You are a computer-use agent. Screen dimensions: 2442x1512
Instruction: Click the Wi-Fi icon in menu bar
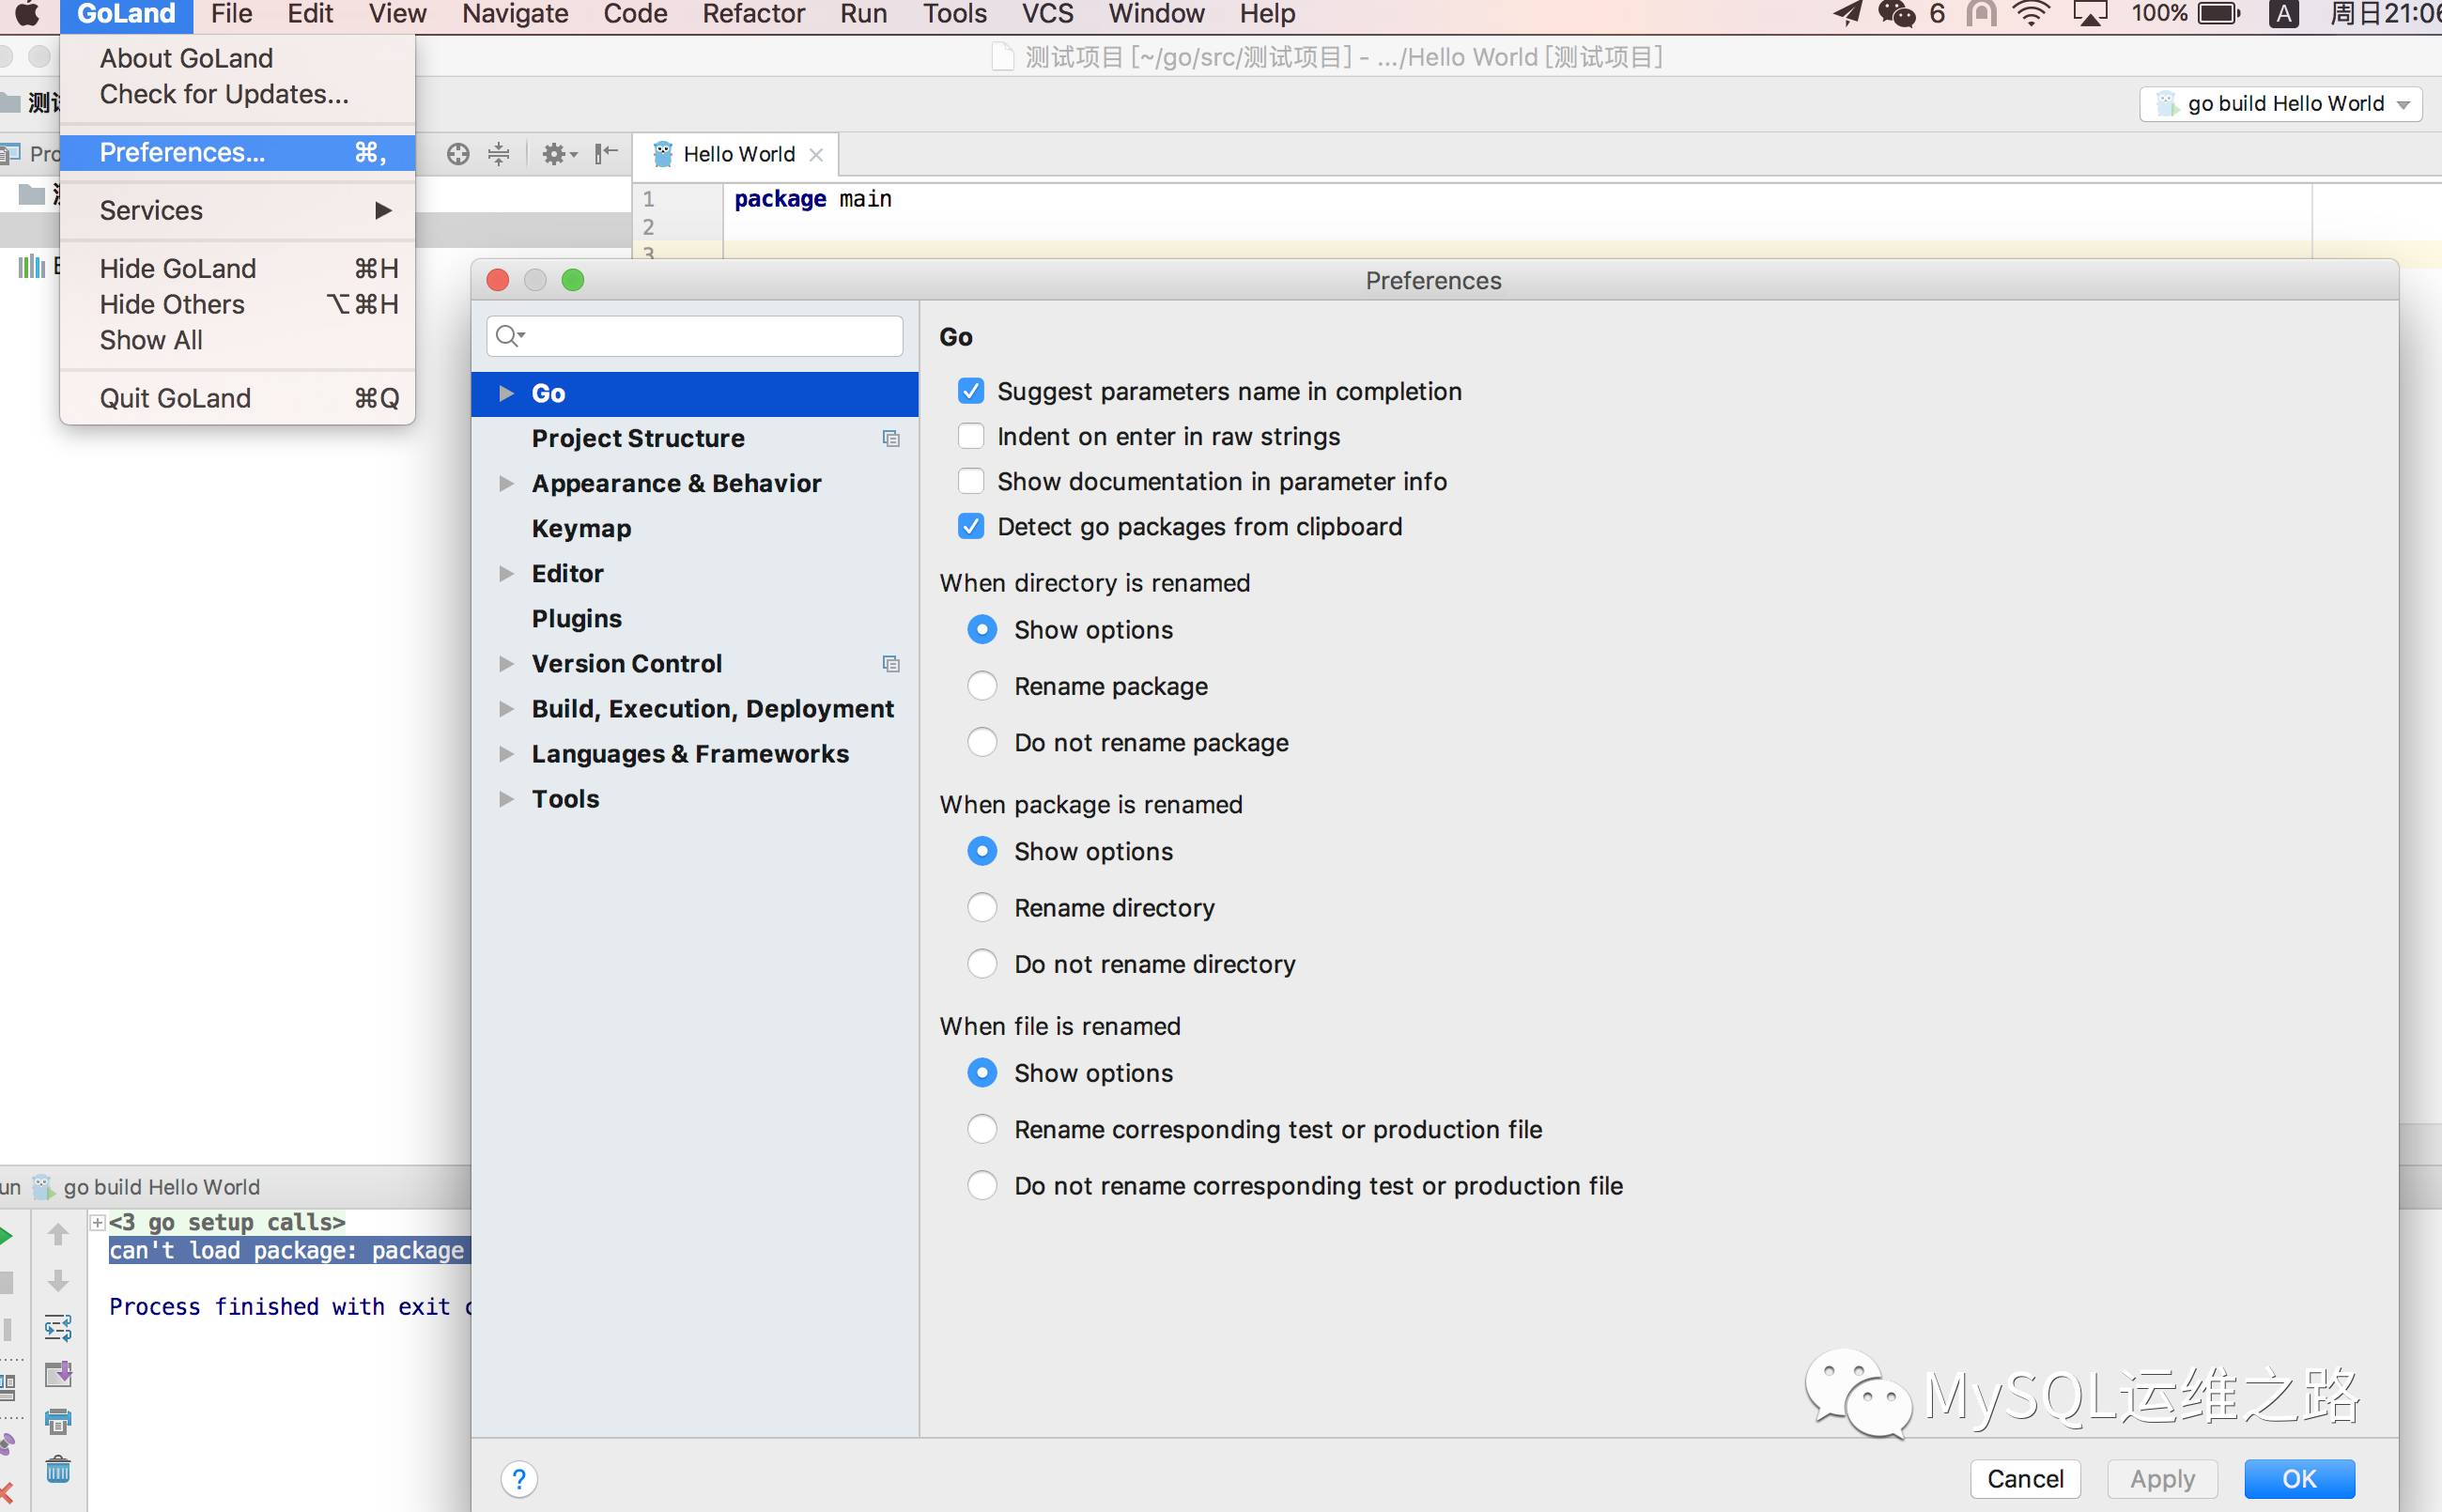click(2031, 14)
